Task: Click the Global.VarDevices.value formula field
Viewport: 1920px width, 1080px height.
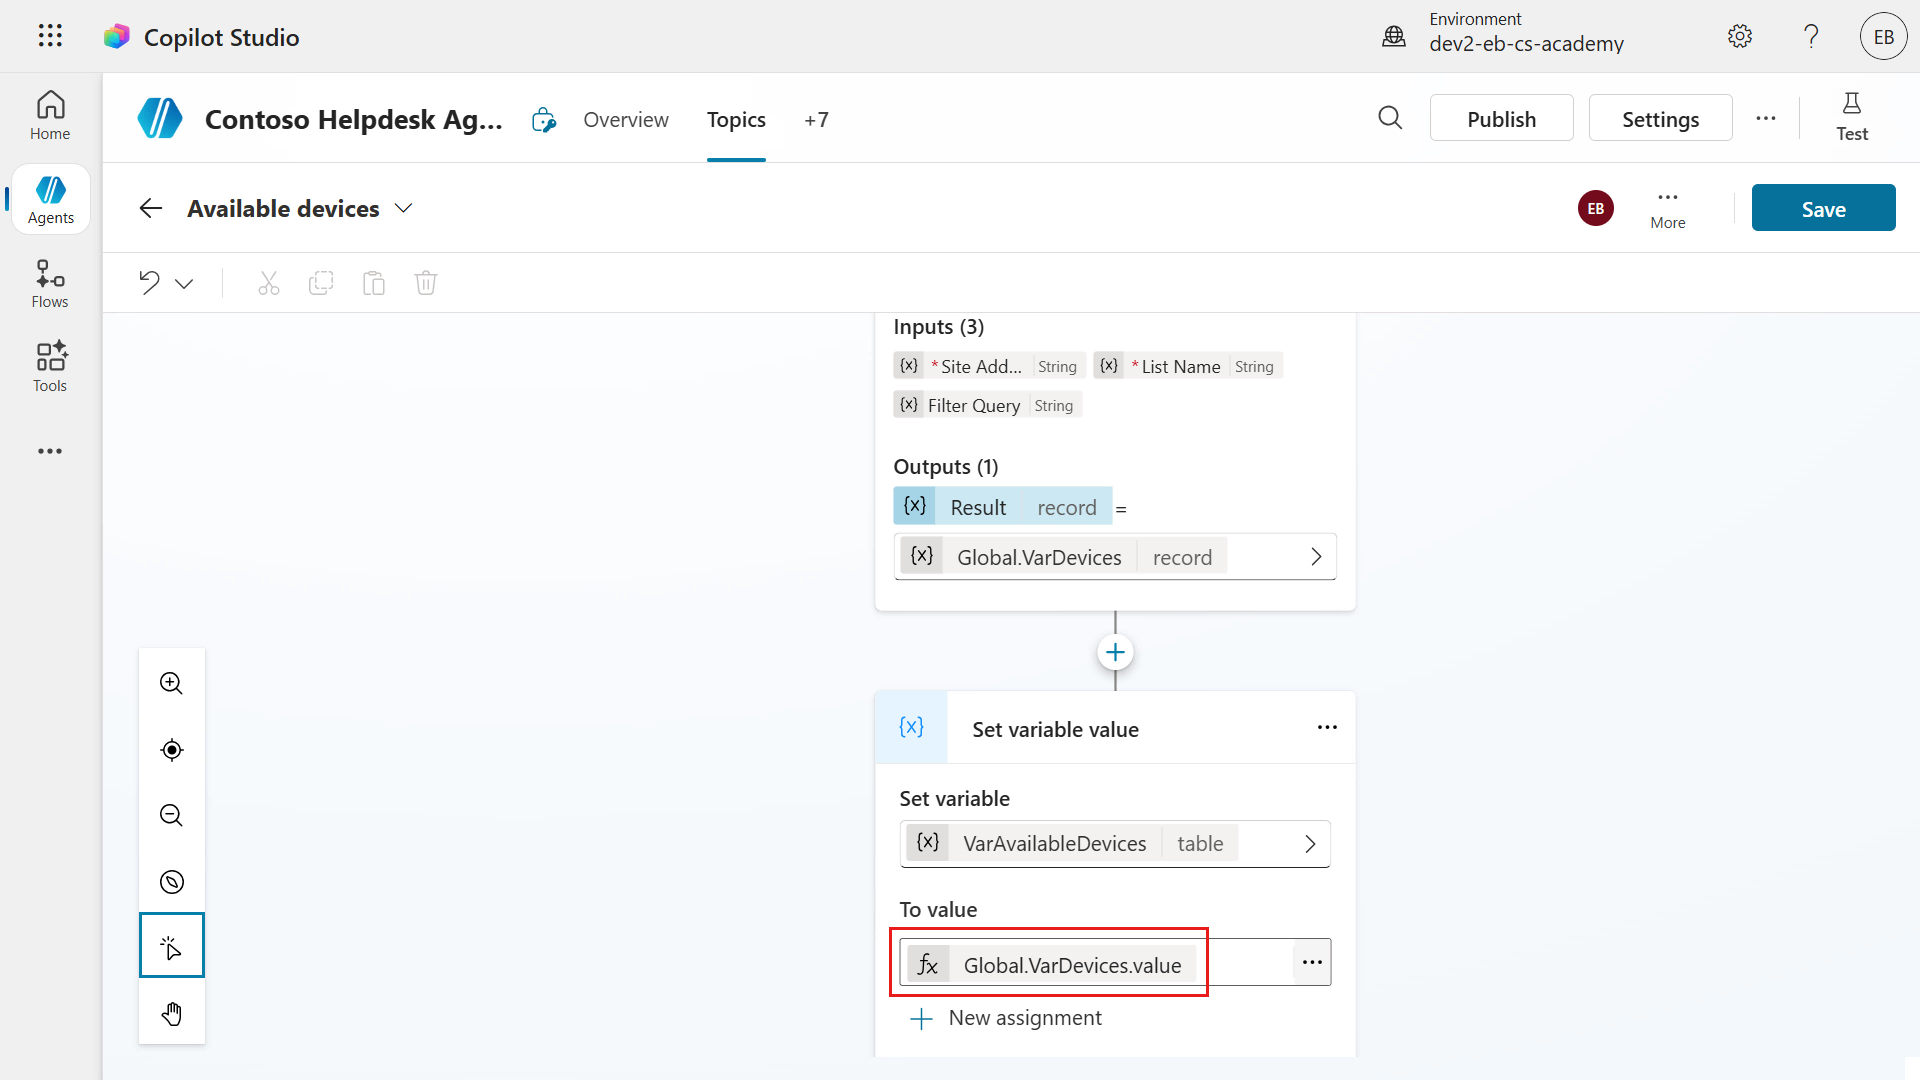Action: [x=1071, y=965]
